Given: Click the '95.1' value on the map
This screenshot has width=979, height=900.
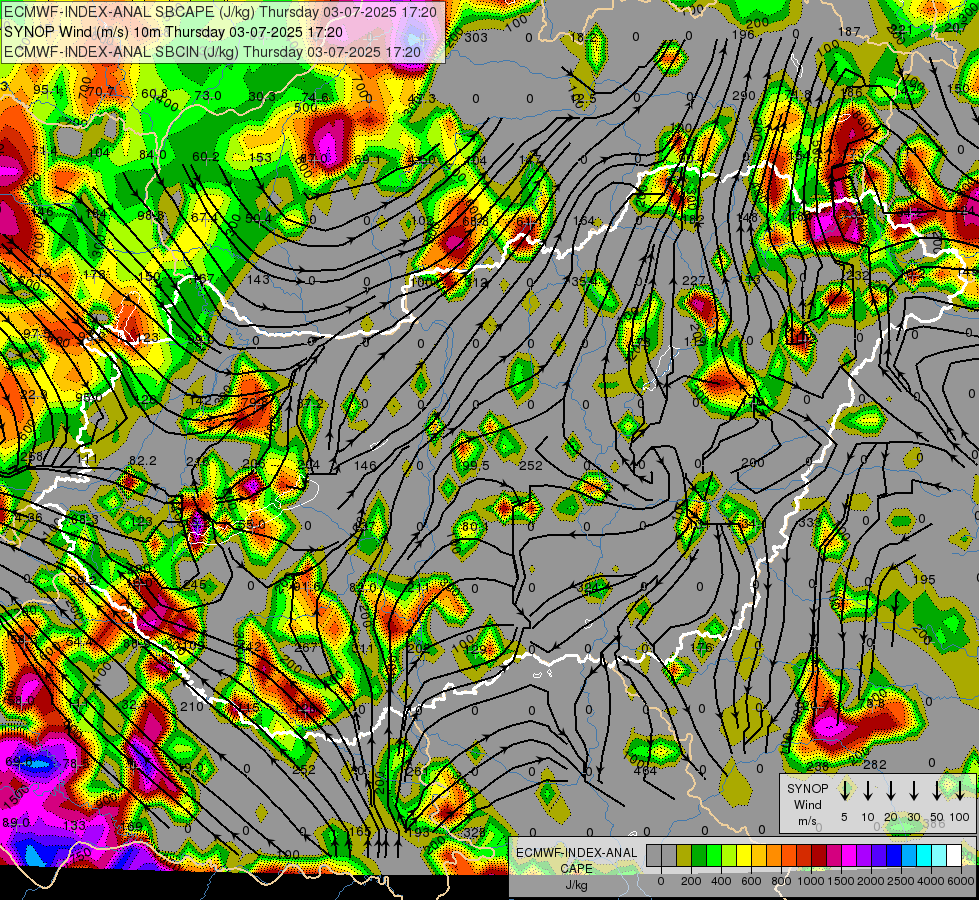Looking at the screenshot, I should pyautogui.click(x=47, y=90).
